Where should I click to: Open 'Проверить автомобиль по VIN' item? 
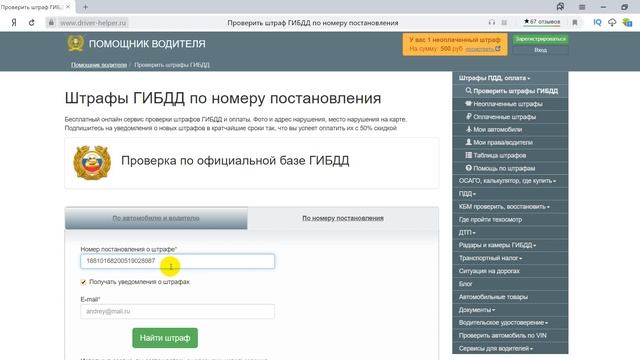click(x=510, y=336)
